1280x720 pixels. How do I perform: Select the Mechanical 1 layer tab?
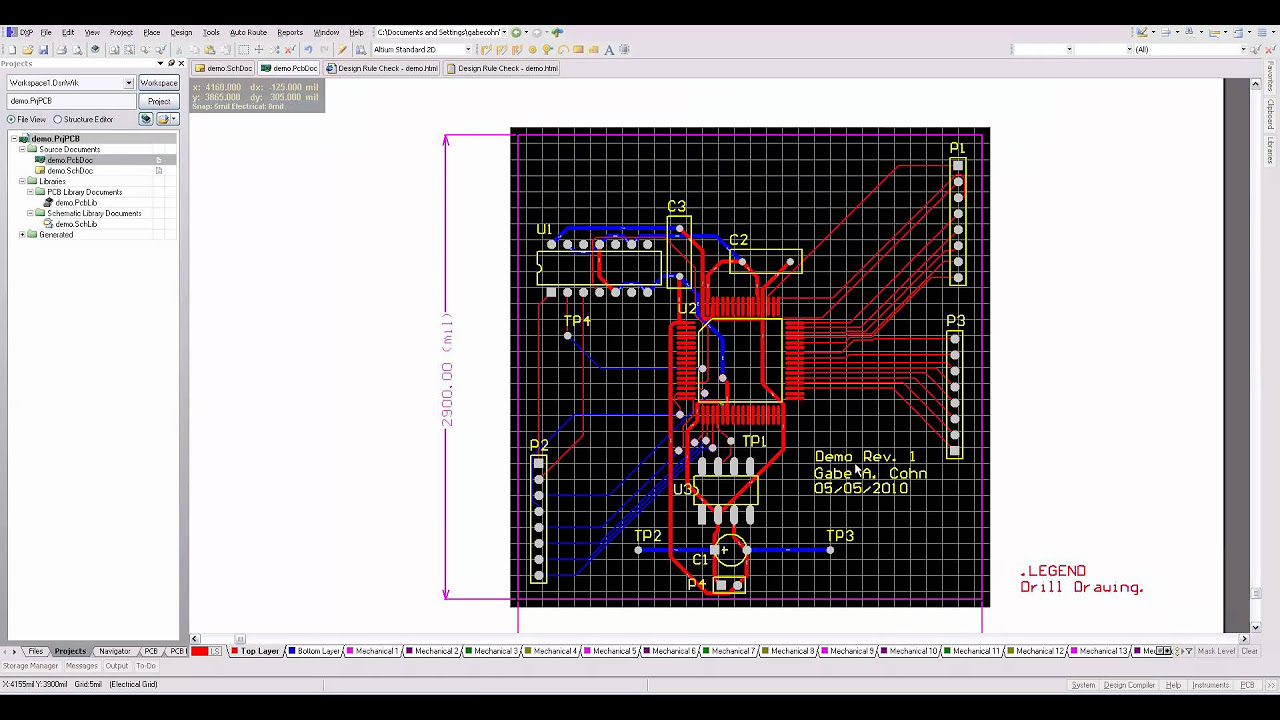(x=375, y=651)
